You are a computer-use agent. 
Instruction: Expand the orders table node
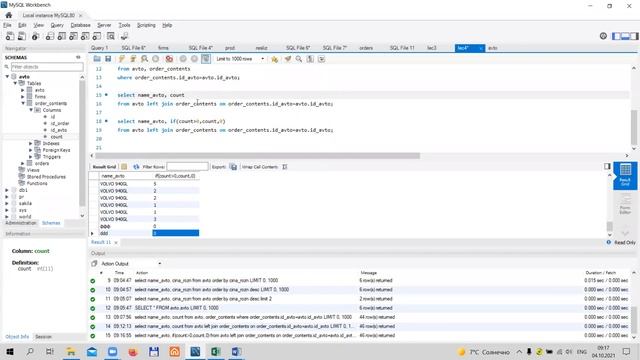[23, 164]
